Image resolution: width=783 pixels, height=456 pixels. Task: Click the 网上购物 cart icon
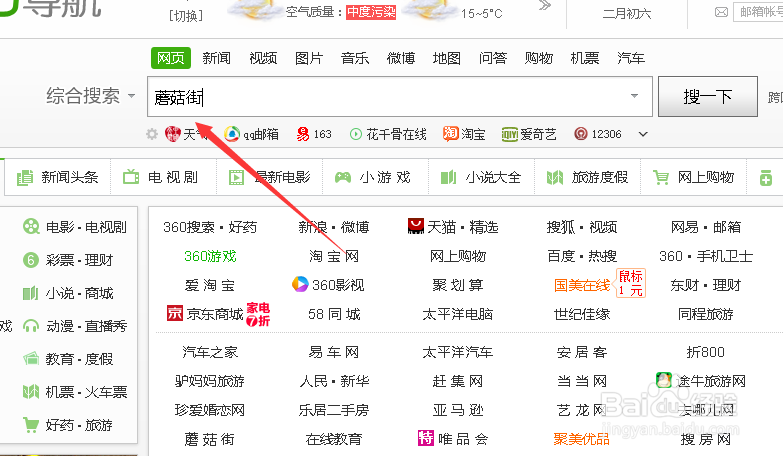click(x=661, y=177)
